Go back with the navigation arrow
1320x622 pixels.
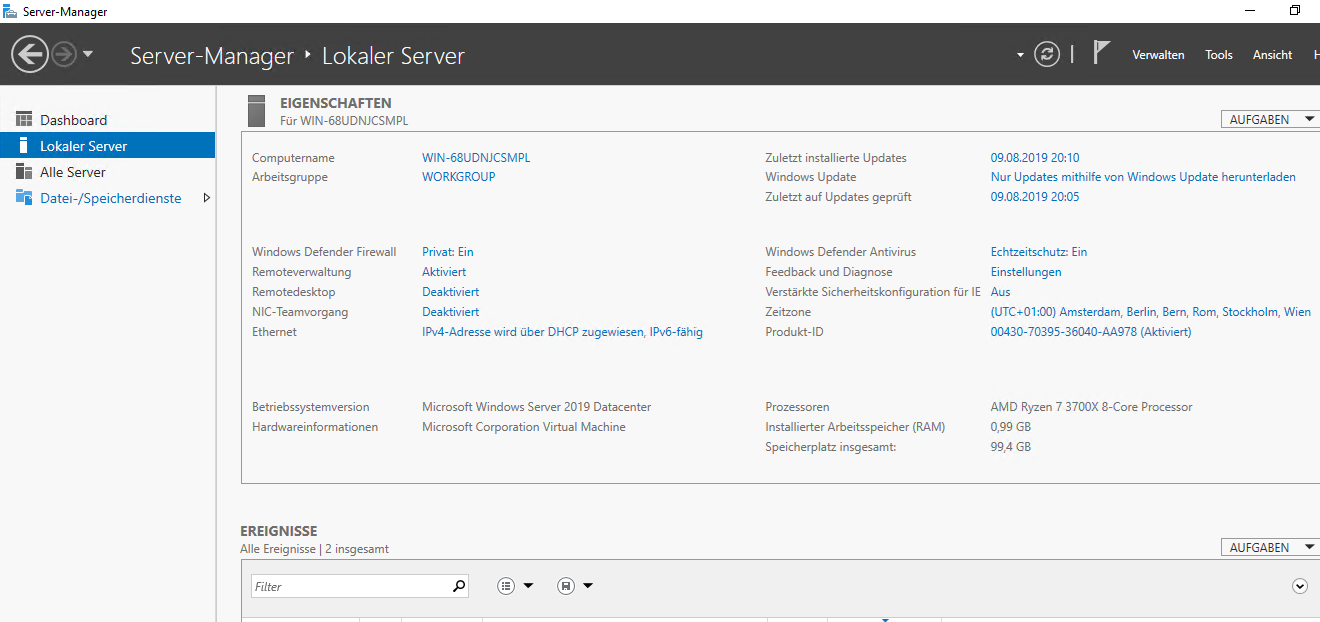pos(30,54)
